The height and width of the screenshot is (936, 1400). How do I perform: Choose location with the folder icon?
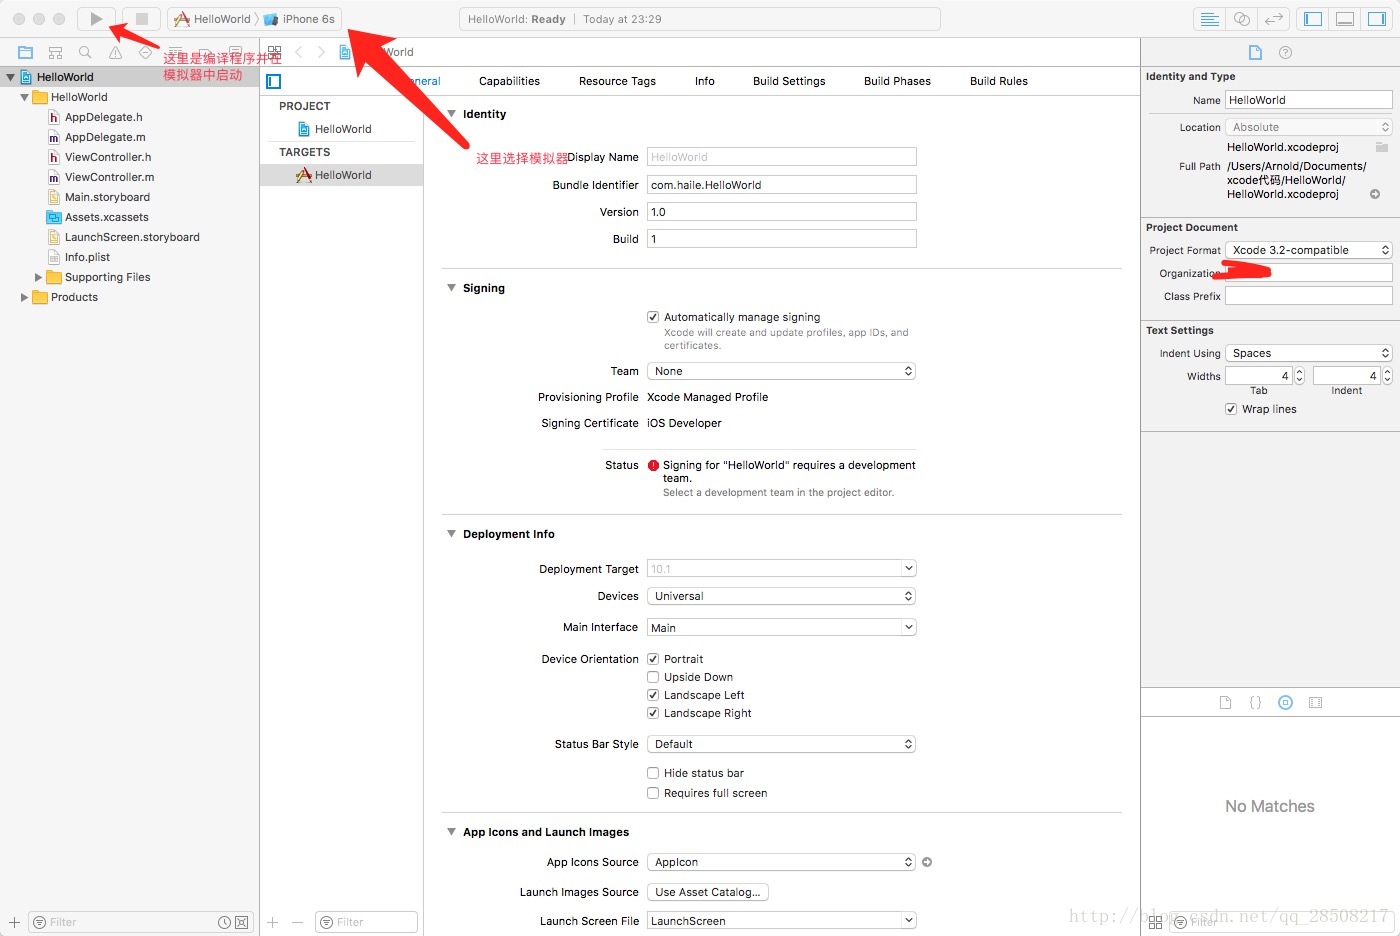click(1381, 147)
